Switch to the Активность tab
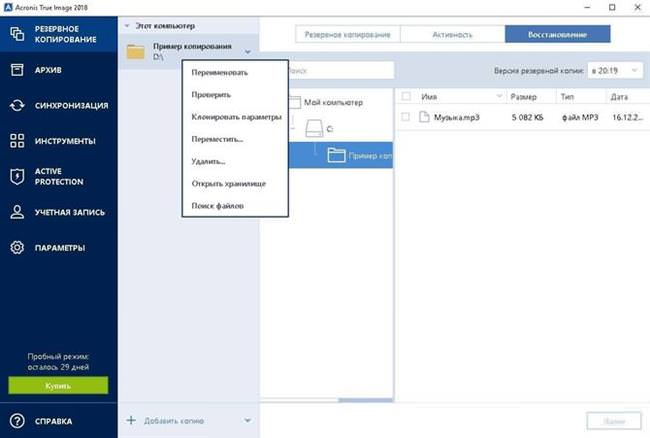650x438 pixels. (452, 34)
